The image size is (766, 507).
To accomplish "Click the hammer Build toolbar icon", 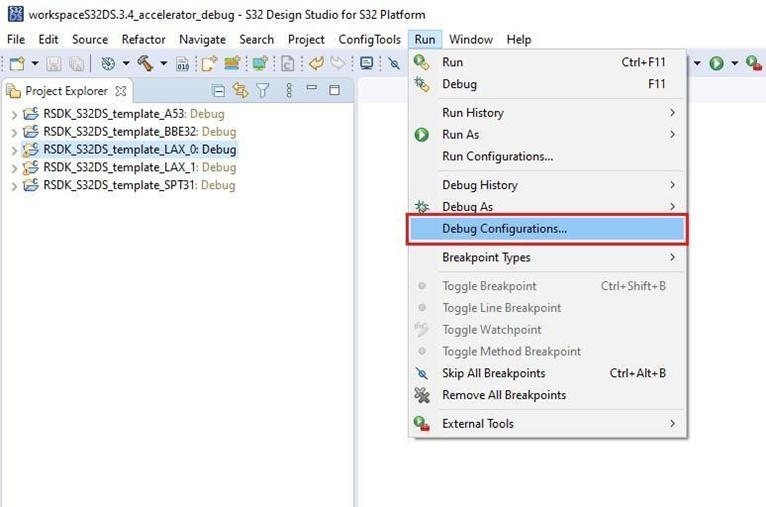I will 146,63.
